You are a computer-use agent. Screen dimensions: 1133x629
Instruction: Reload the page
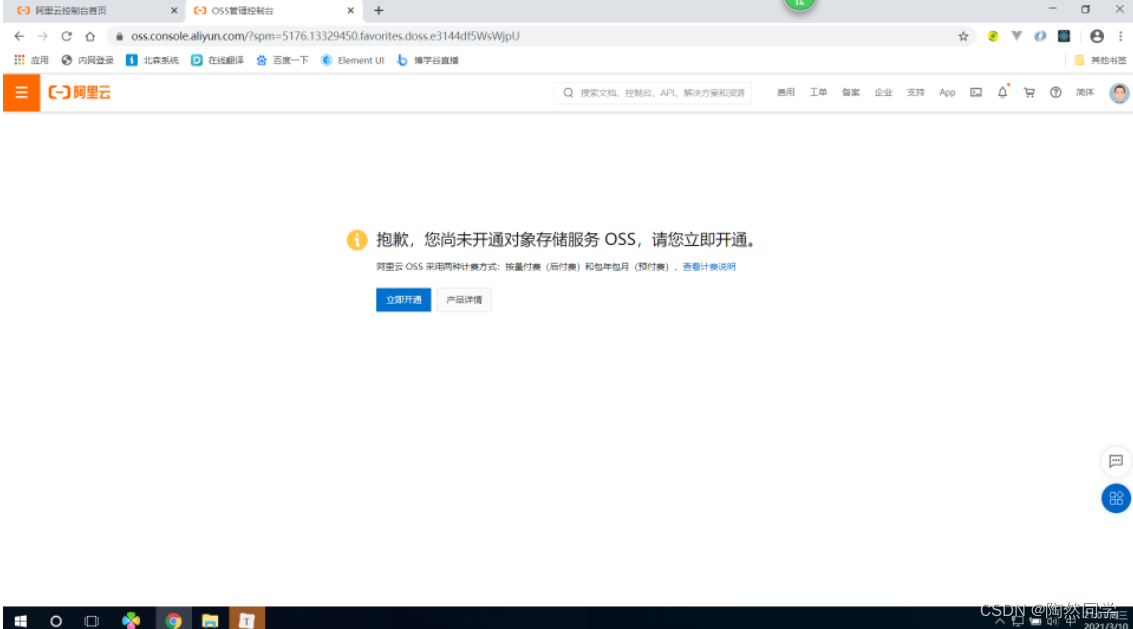[x=66, y=36]
